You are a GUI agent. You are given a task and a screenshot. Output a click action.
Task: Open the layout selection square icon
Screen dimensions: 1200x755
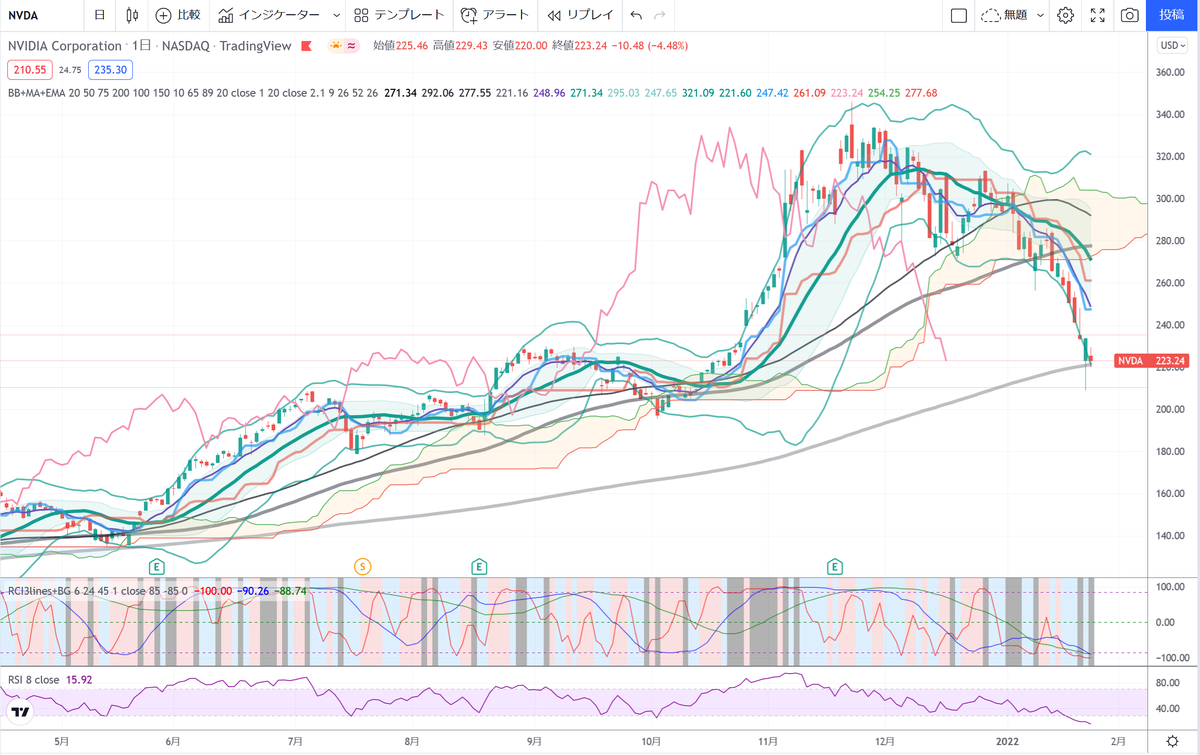click(958, 15)
